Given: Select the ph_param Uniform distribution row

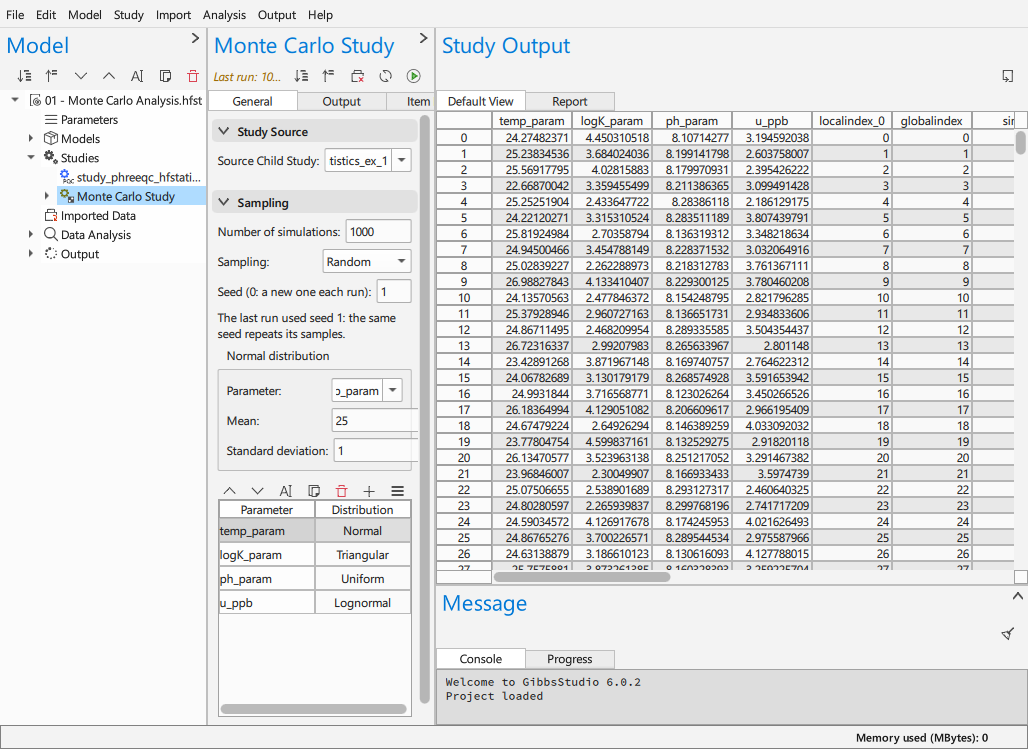Looking at the screenshot, I should [x=315, y=578].
